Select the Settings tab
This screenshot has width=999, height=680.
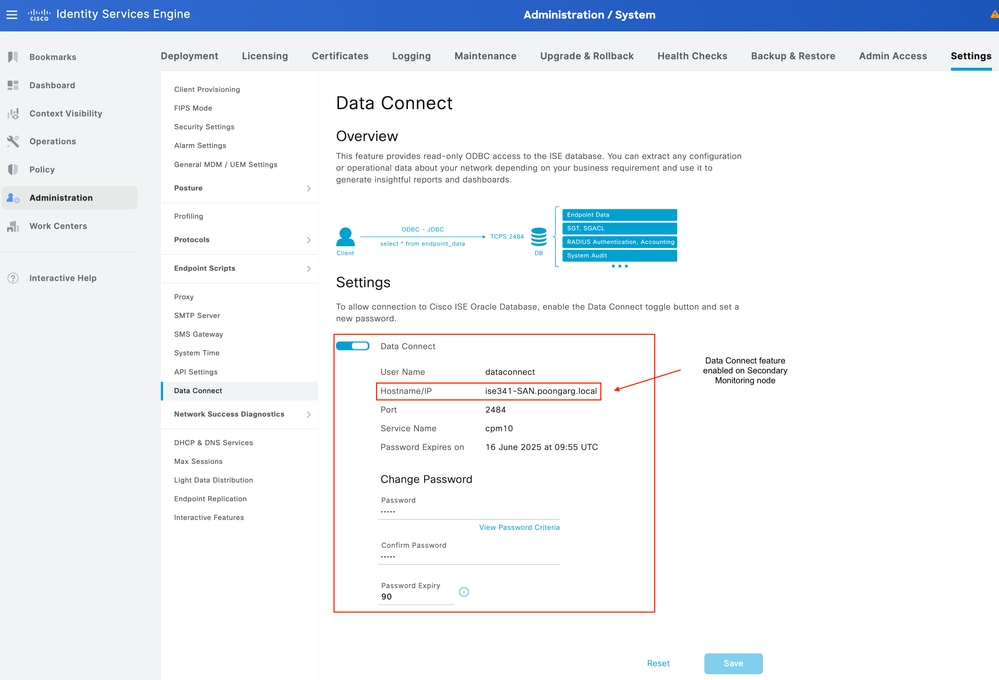pyautogui.click(x=970, y=56)
